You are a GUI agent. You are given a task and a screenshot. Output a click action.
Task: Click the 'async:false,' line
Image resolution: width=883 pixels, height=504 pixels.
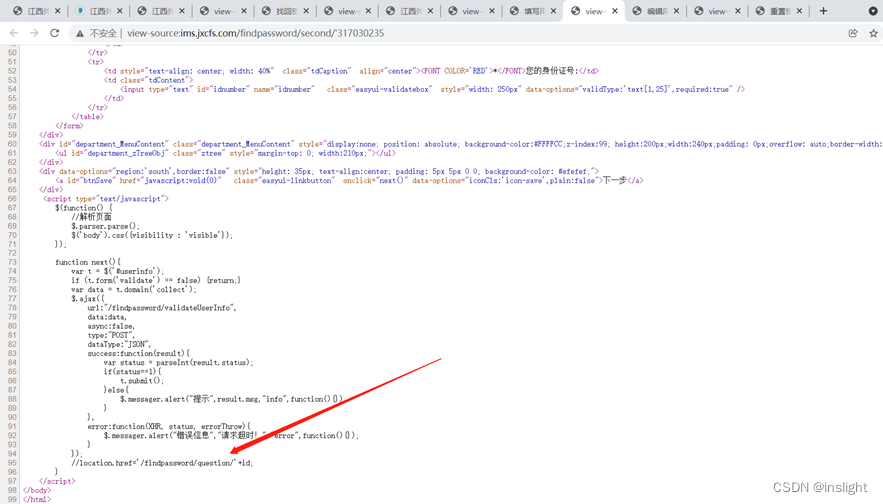111,326
